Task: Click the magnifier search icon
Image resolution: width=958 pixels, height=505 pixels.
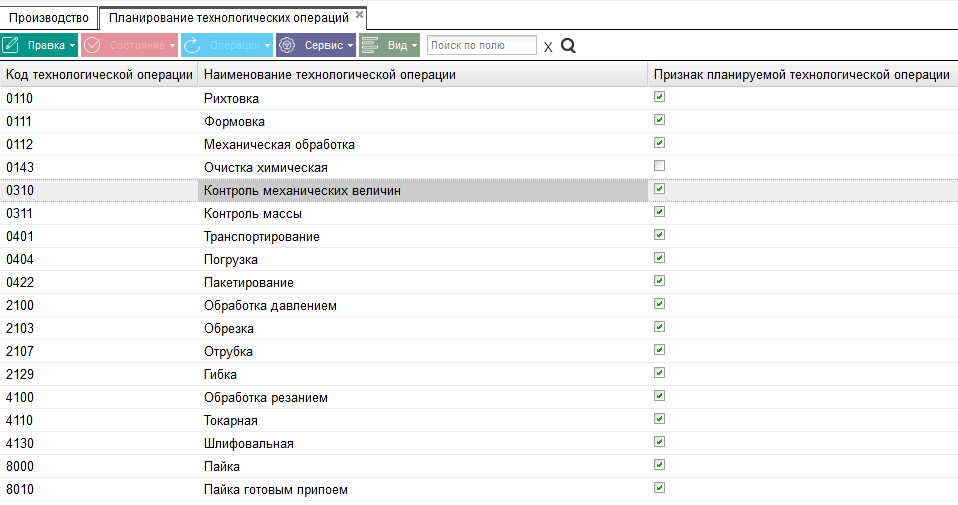Action: point(568,45)
